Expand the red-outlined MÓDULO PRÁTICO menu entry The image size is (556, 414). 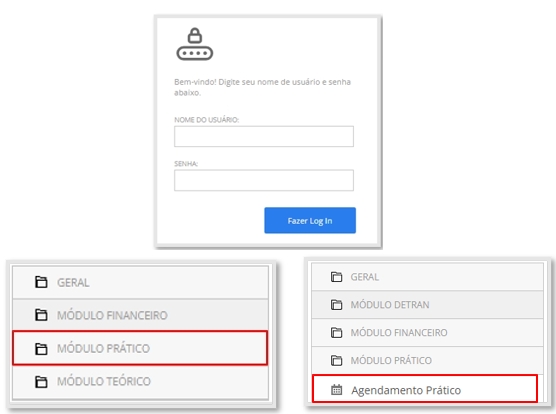[140, 348]
